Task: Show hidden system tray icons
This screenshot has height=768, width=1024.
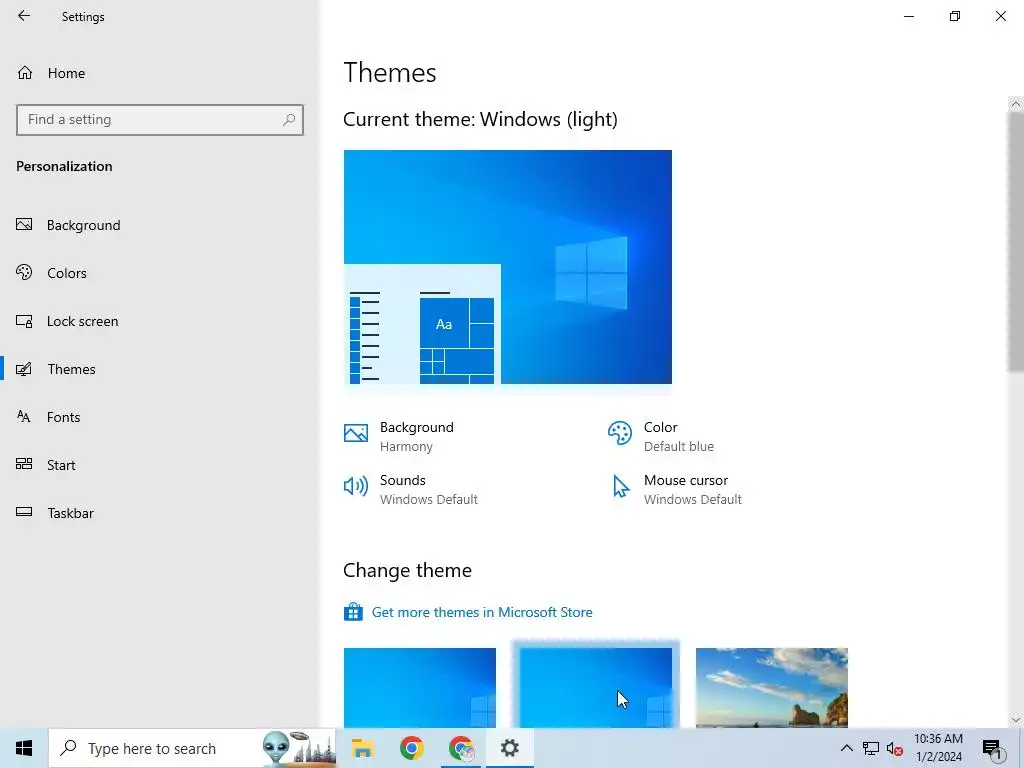Action: [846, 748]
